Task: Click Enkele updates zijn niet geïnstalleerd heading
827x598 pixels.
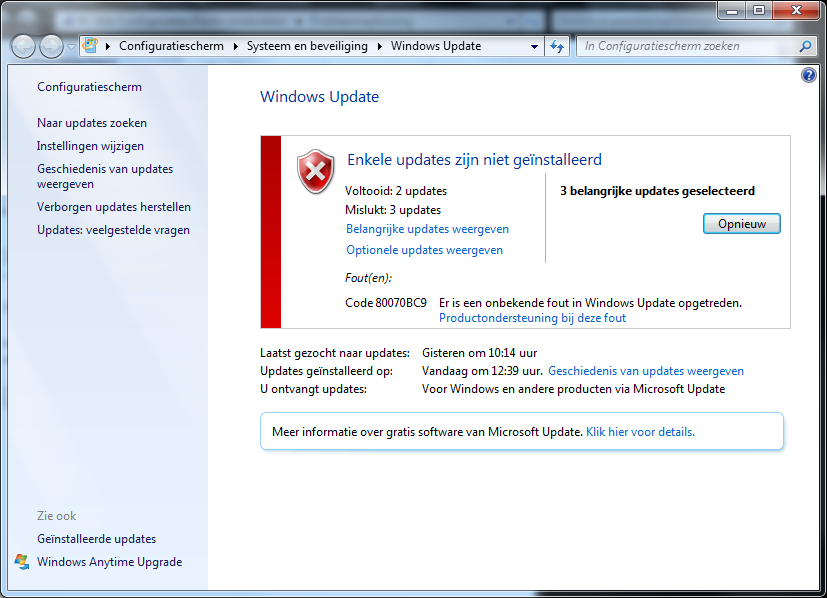Action: (x=474, y=159)
